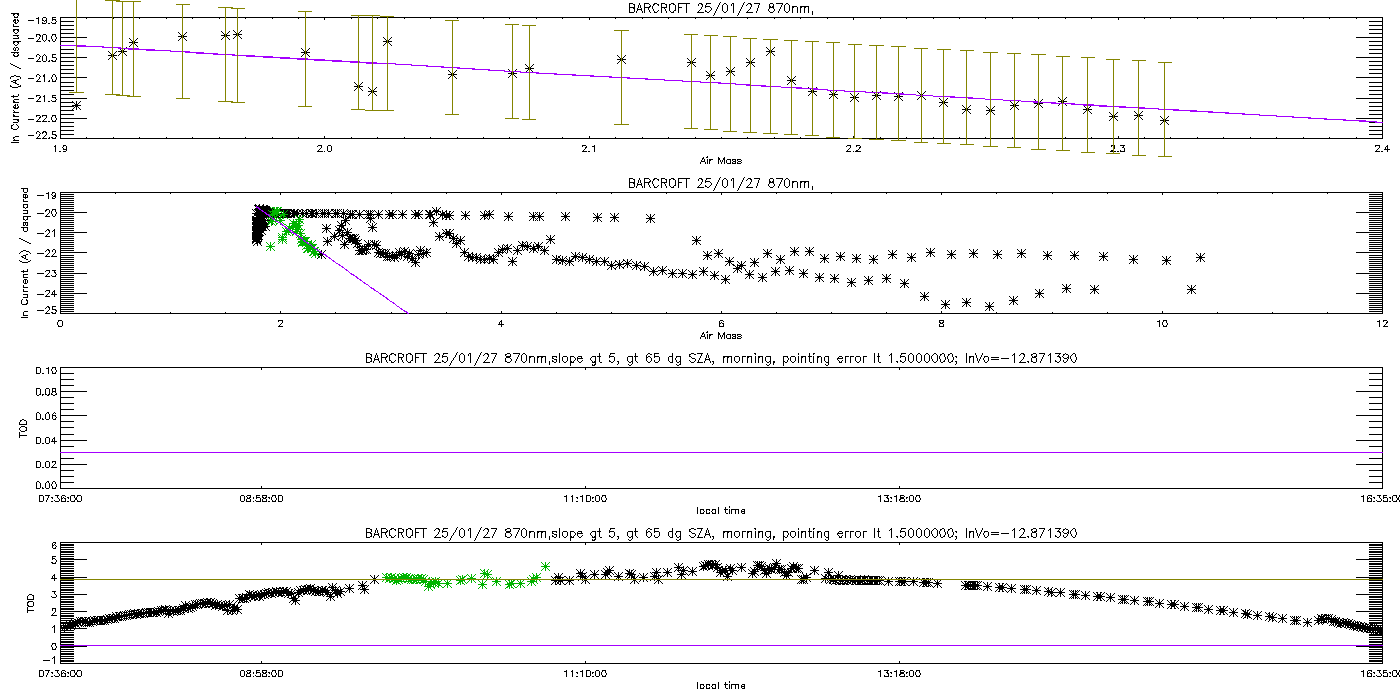Click the 2.4 tick label on top axis

tap(1381, 149)
